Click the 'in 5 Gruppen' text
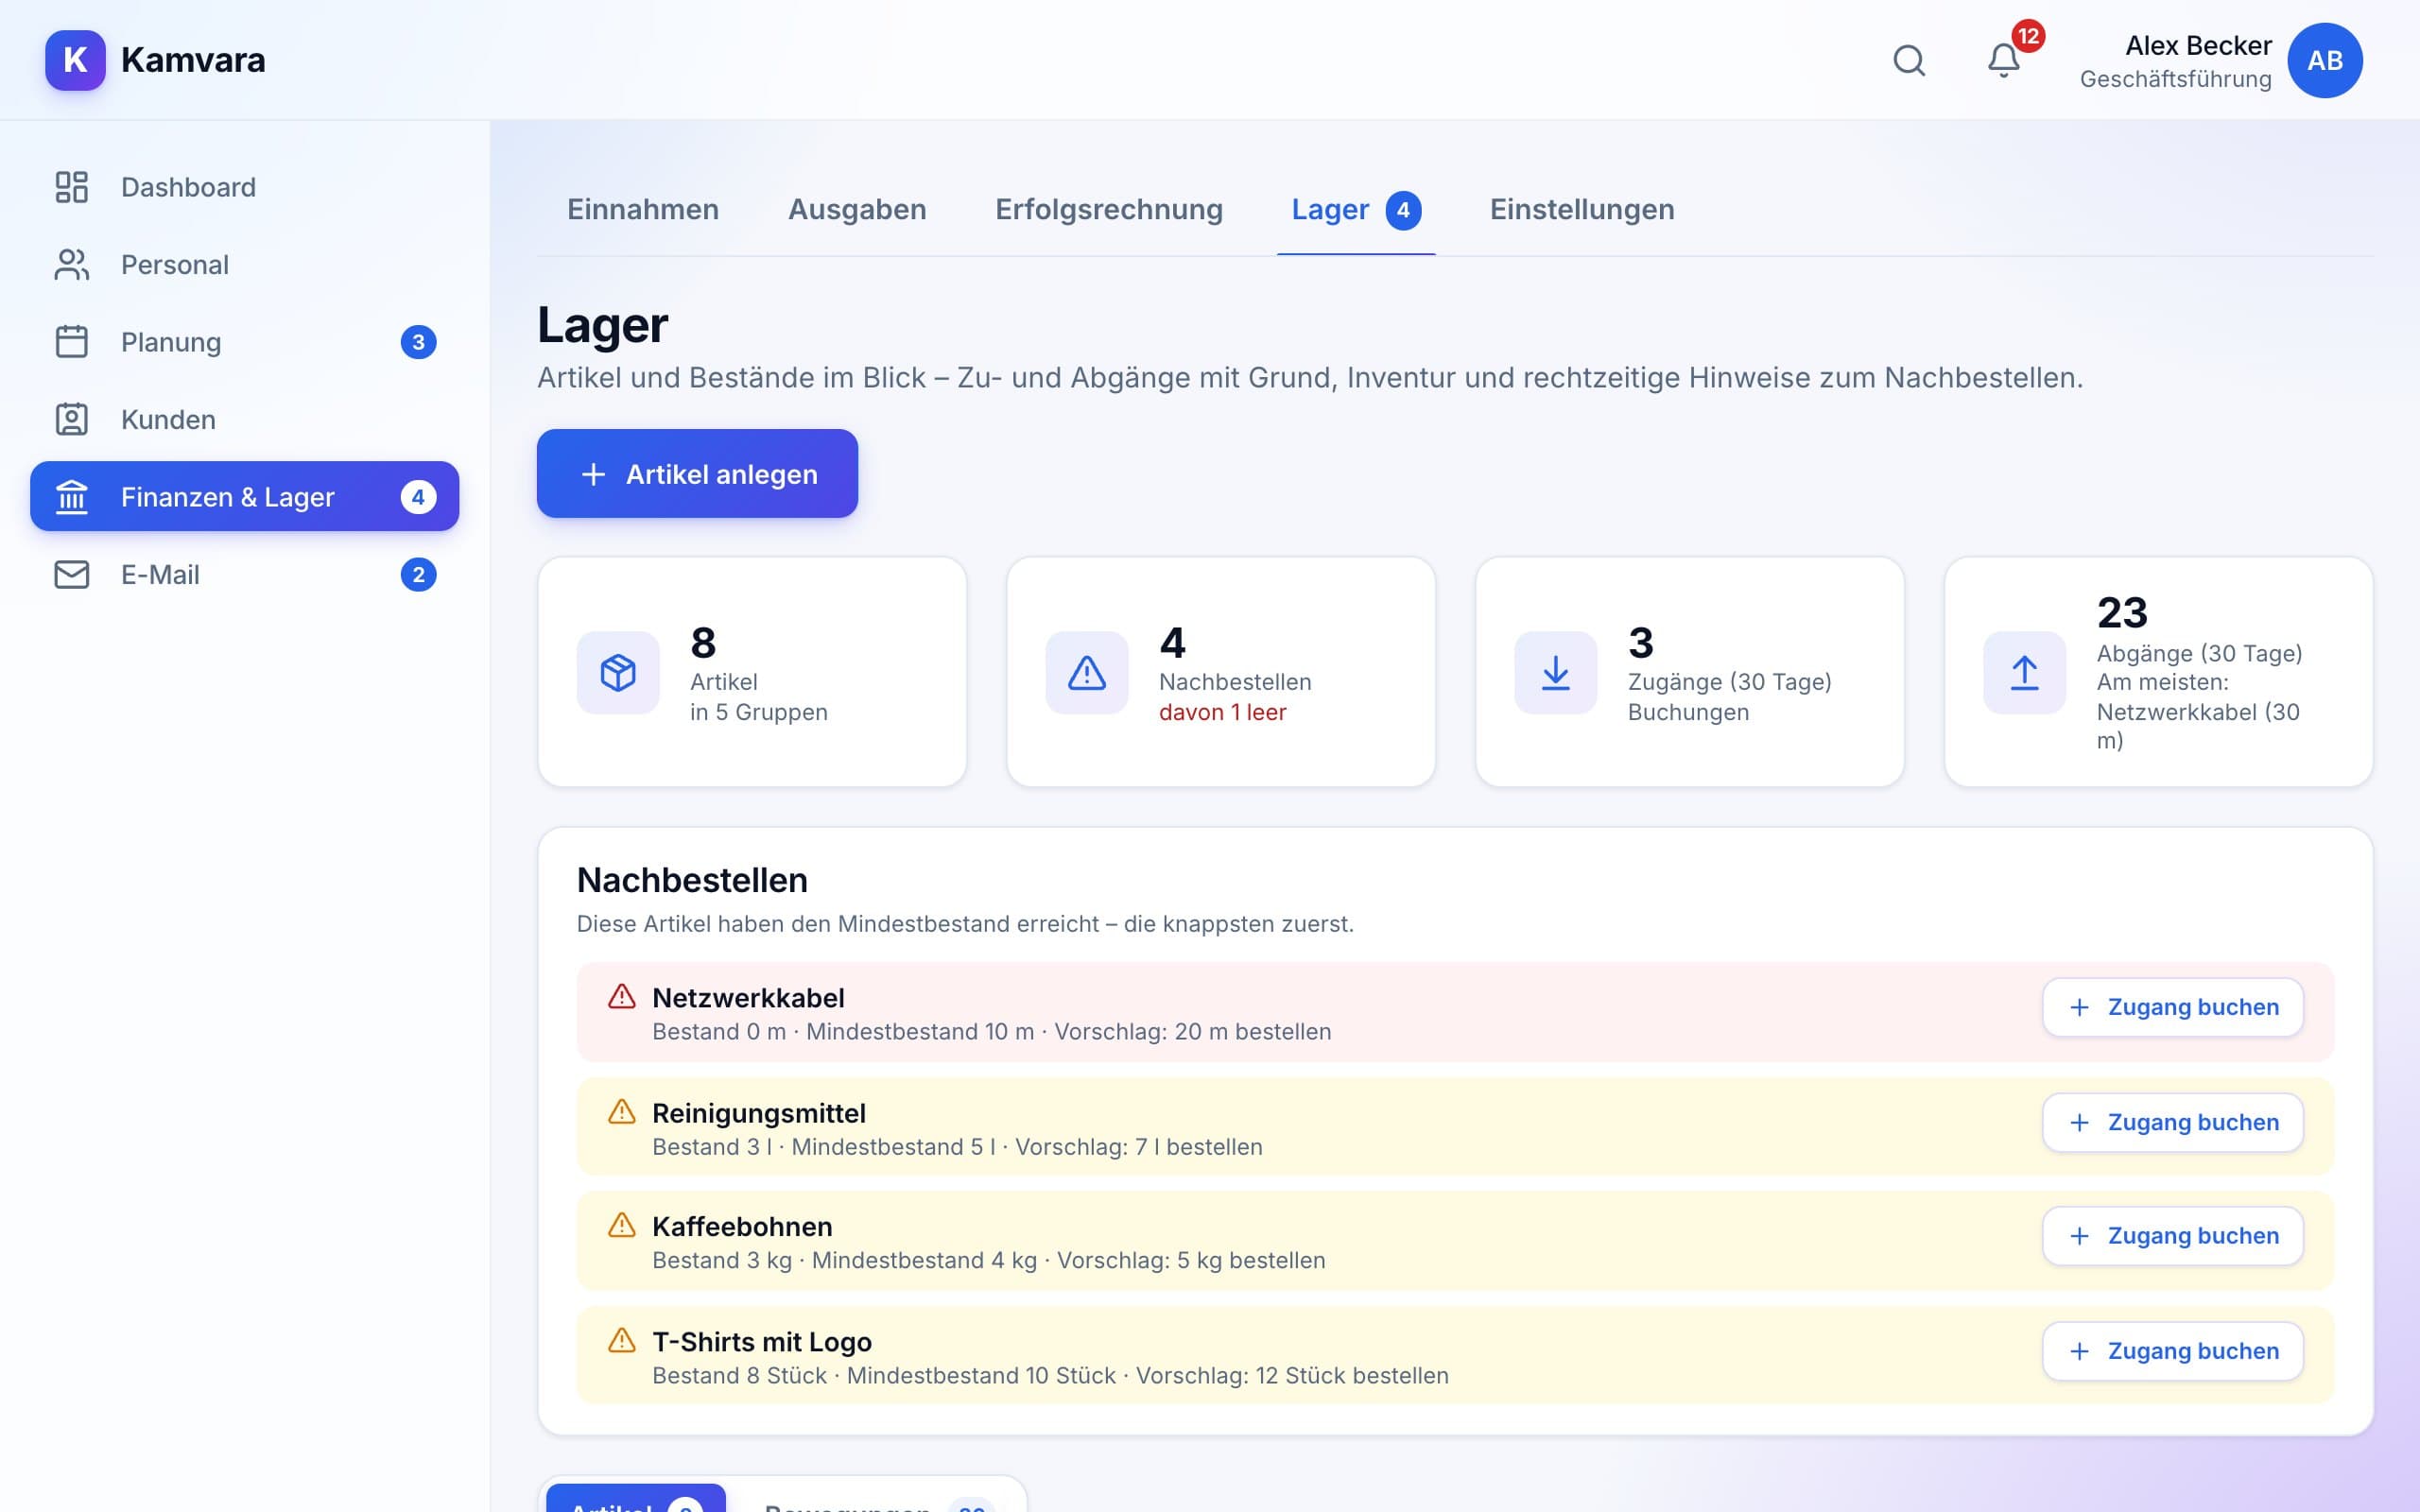This screenshot has height=1512, width=2420. [x=759, y=712]
